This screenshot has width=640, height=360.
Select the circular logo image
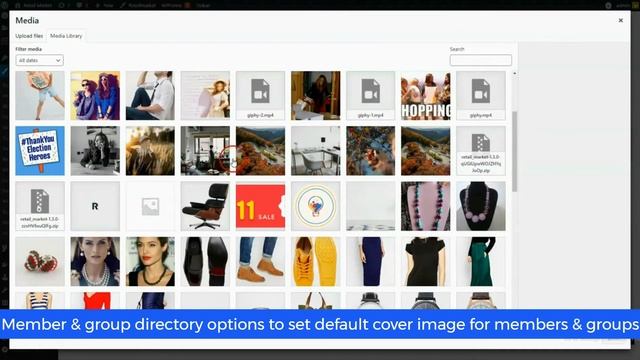(316, 206)
